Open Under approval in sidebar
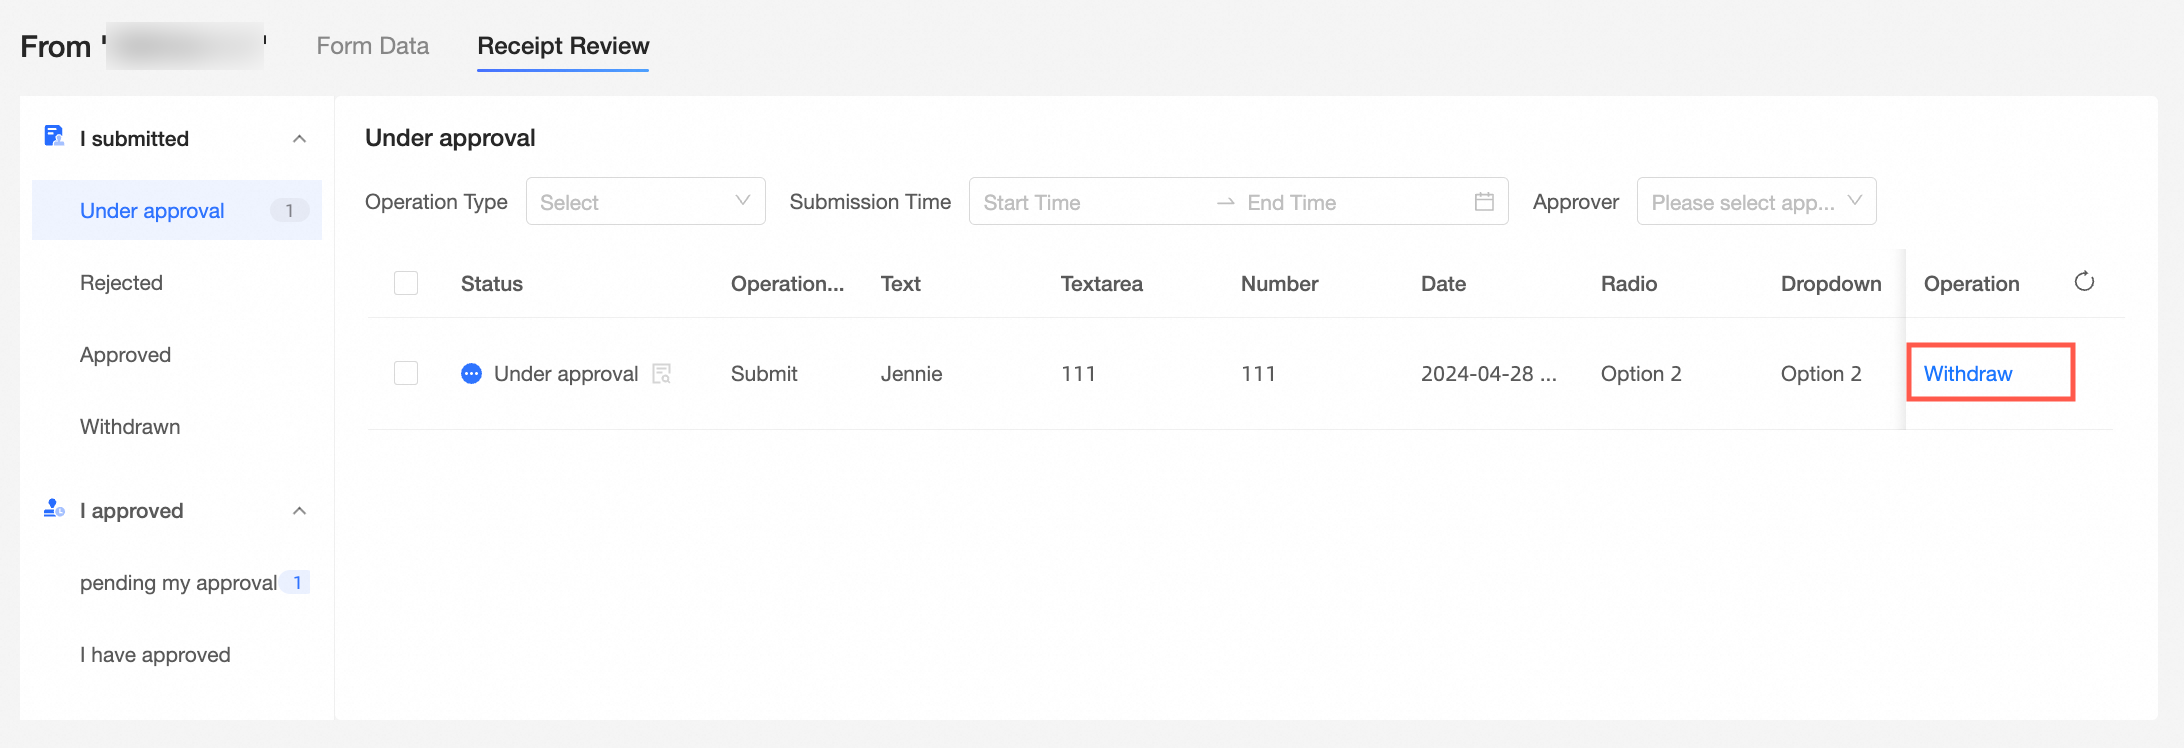 (x=177, y=210)
